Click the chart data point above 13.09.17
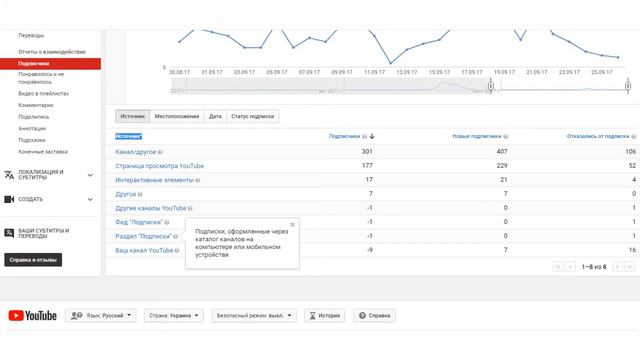The image size is (640, 360). tap(407, 50)
